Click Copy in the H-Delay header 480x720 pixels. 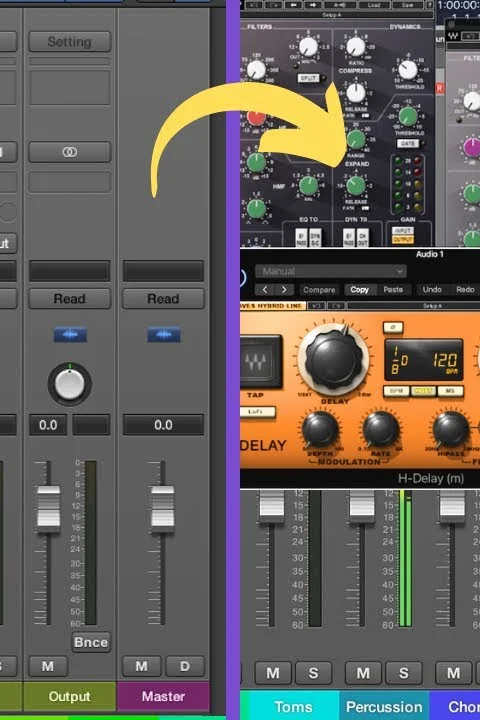click(x=360, y=290)
